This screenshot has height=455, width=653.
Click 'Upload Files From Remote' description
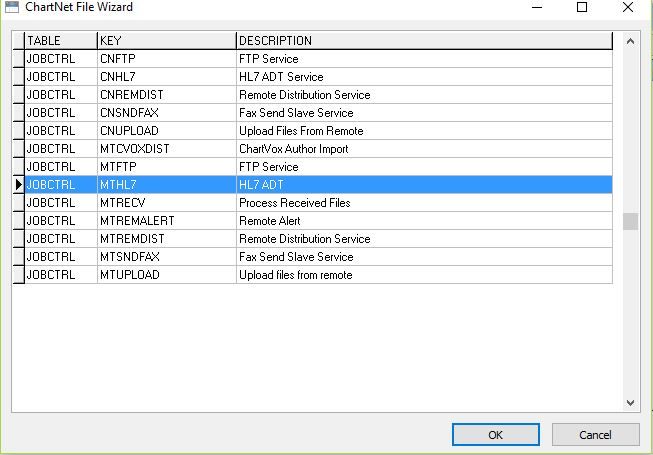click(301, 131)
